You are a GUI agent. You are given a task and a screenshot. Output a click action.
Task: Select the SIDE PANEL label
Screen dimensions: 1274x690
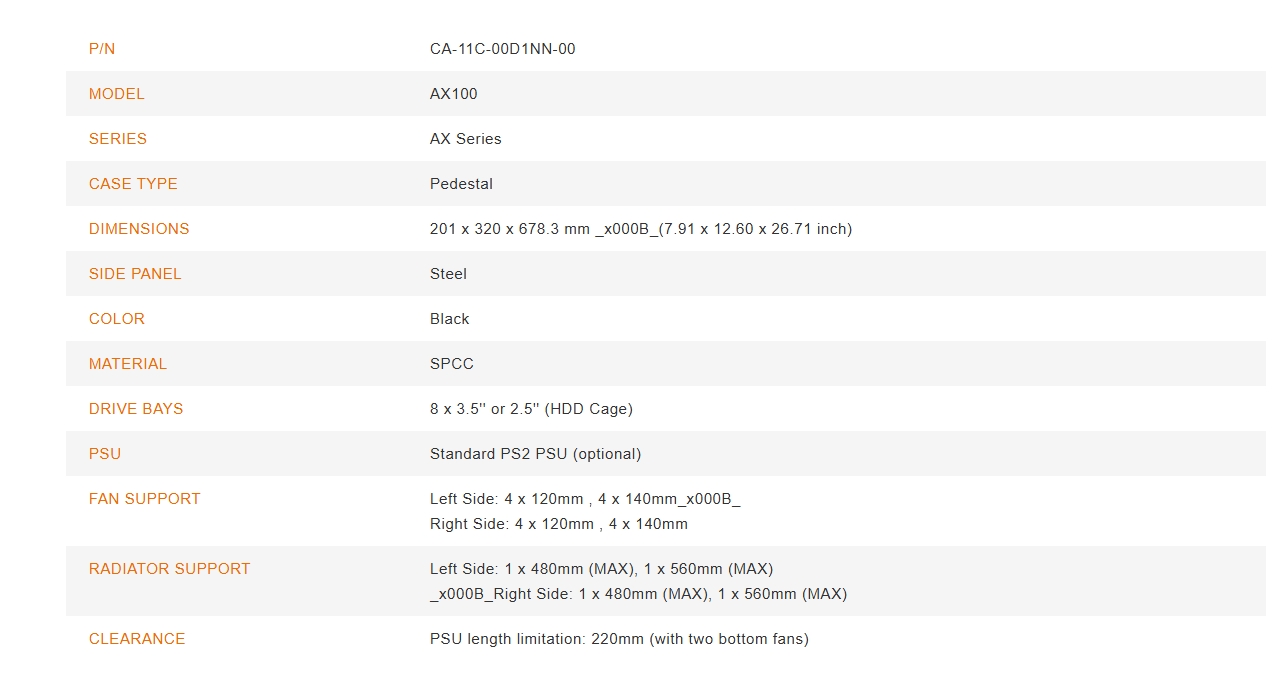coord(135,274)
